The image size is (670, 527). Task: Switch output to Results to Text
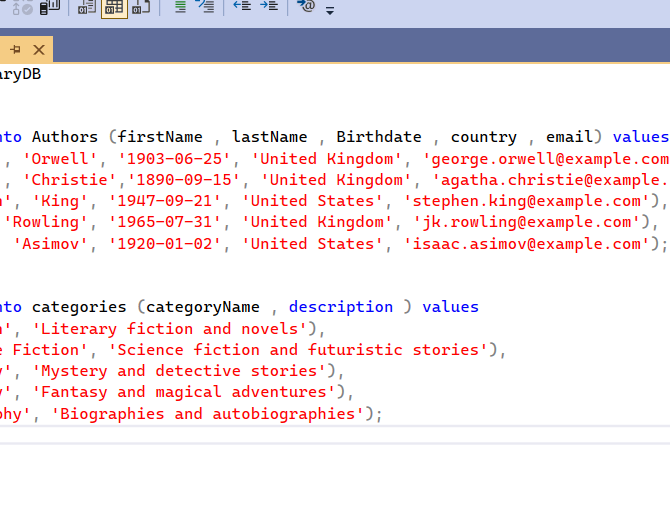[x=87, y=7]
